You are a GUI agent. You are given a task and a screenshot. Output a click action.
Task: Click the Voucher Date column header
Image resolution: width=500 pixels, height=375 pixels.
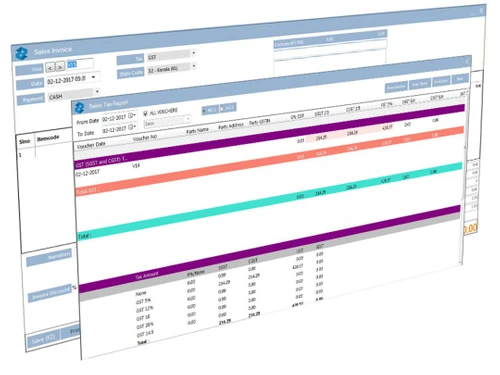91,145
